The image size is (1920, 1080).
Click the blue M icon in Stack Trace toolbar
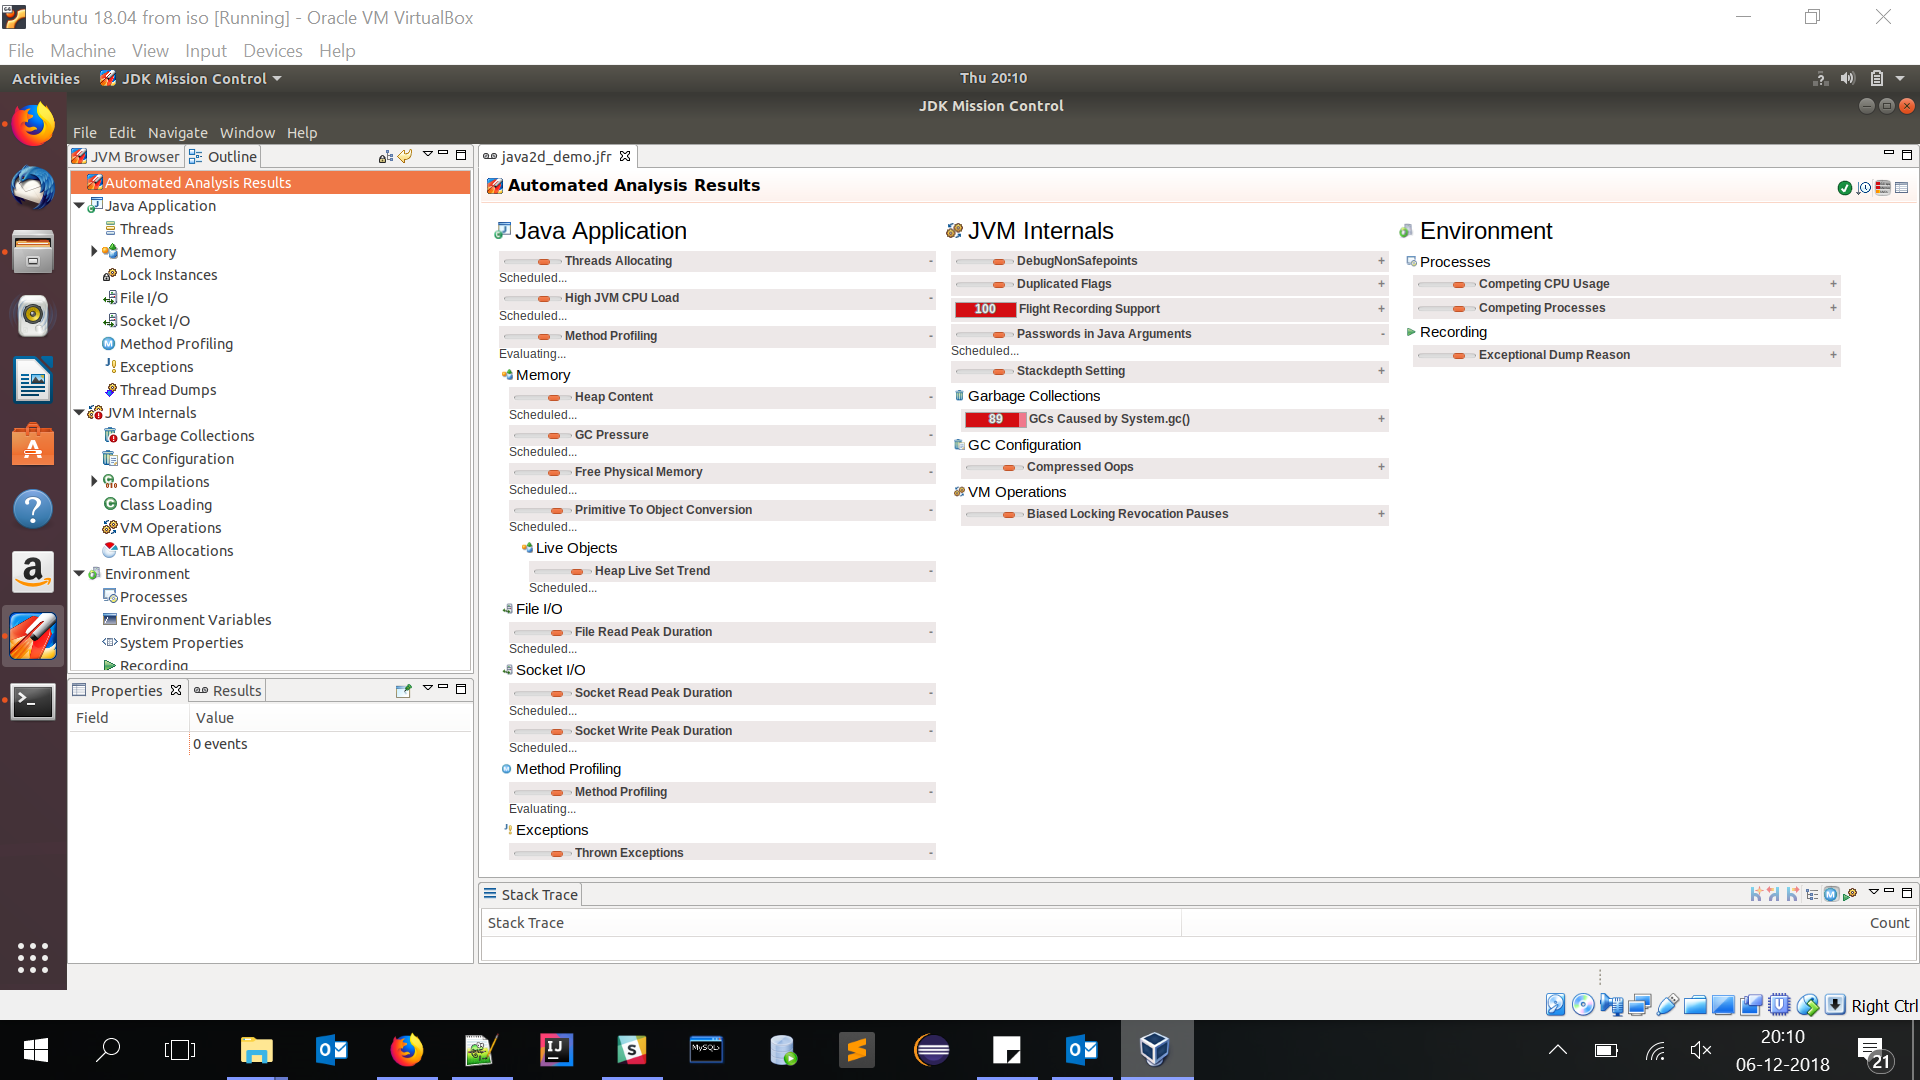click(x=1830, y=894)
